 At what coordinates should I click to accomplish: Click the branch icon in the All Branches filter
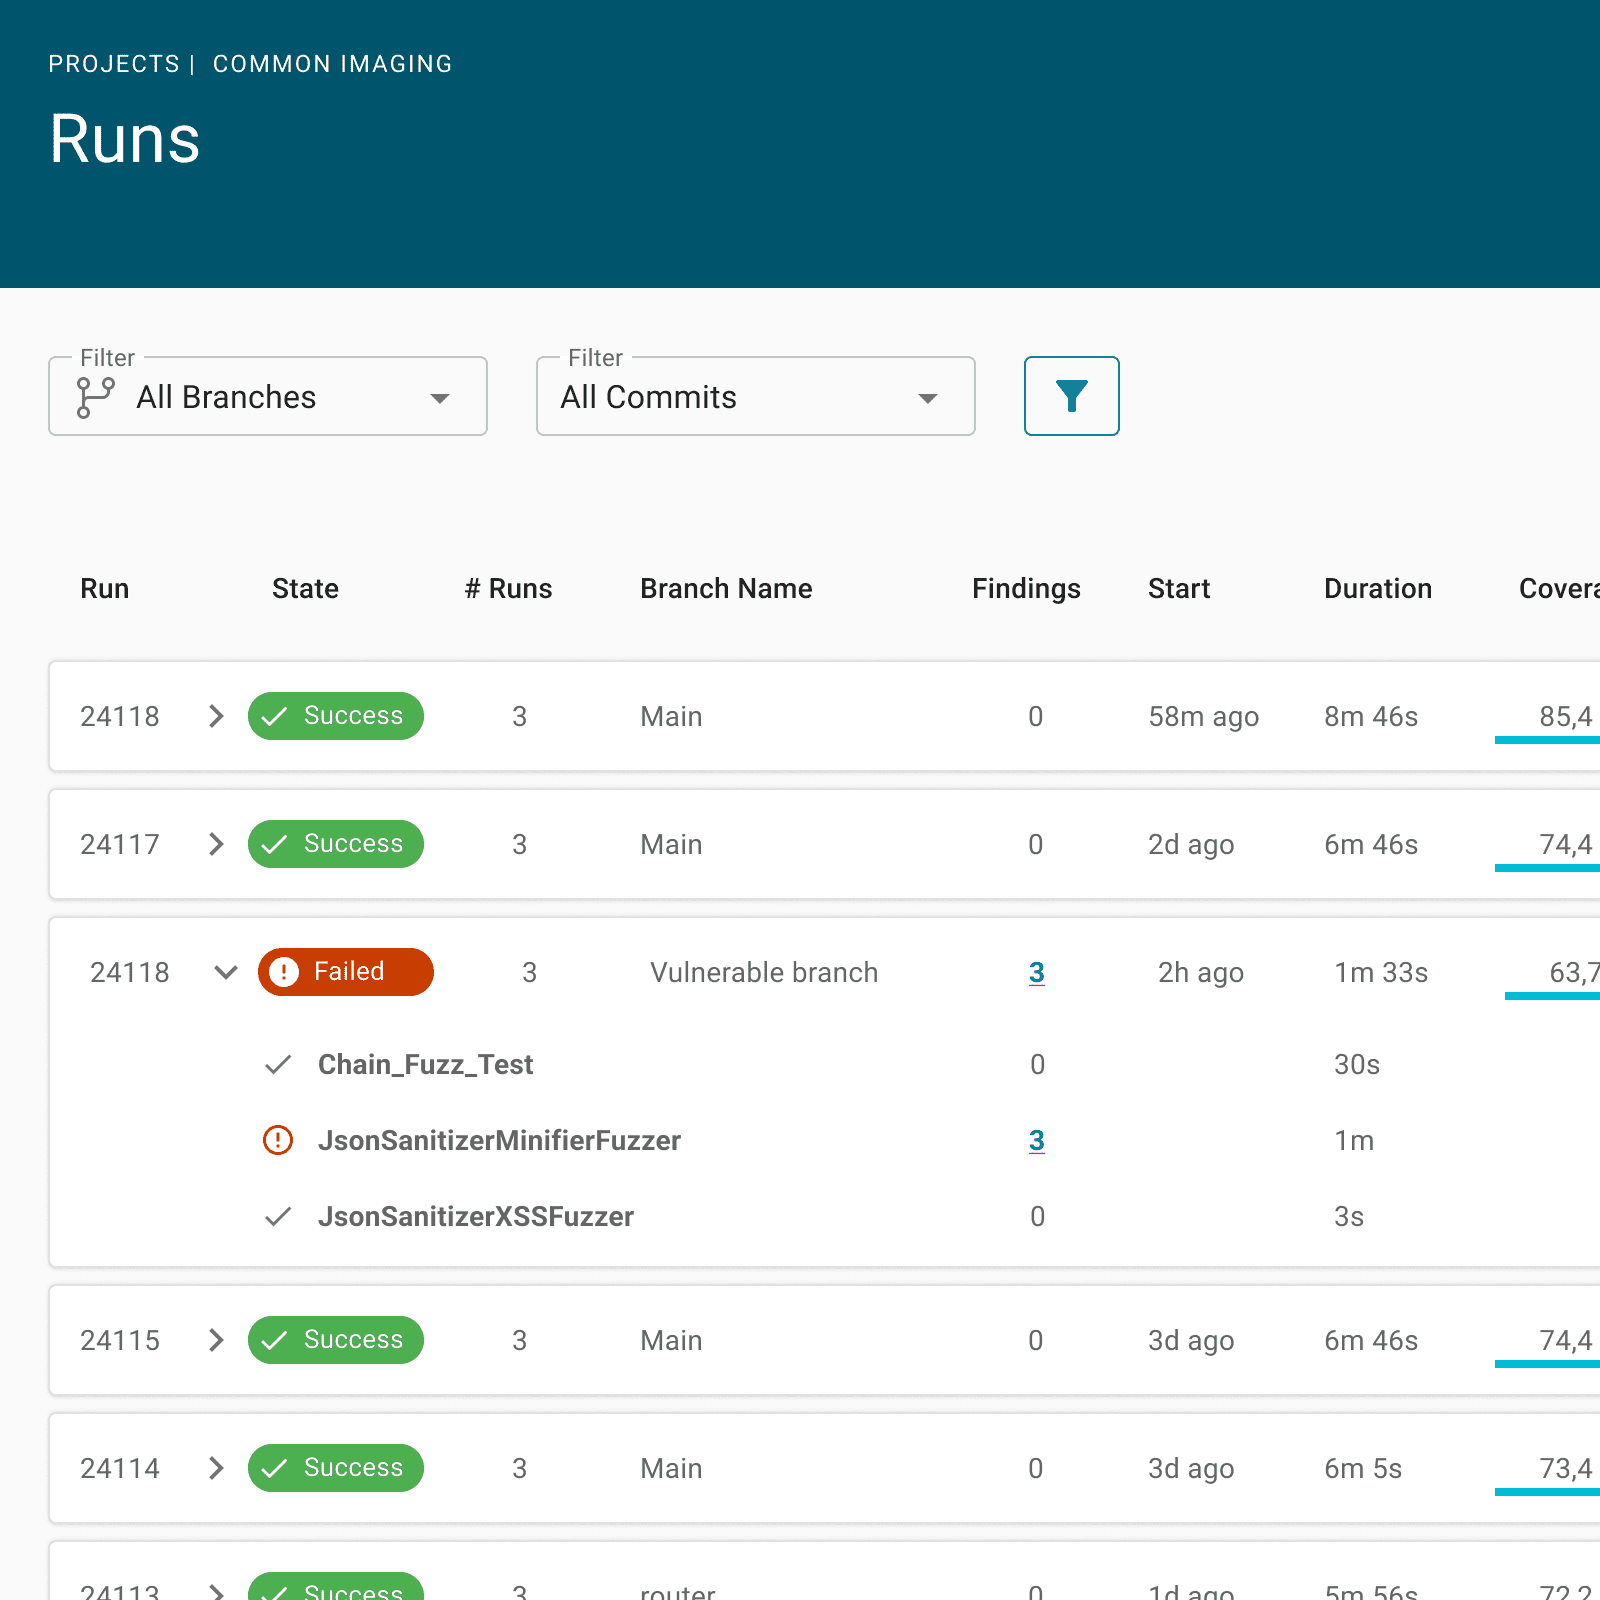coord(95,397)
